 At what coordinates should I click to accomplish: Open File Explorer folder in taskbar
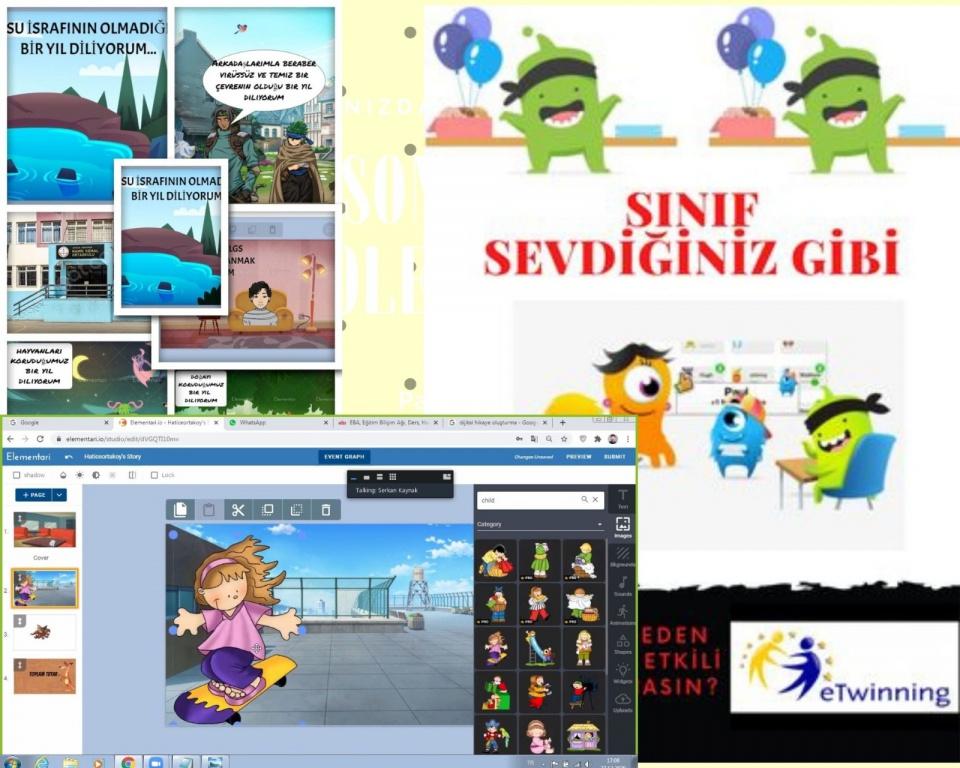(x=70, y=762)
